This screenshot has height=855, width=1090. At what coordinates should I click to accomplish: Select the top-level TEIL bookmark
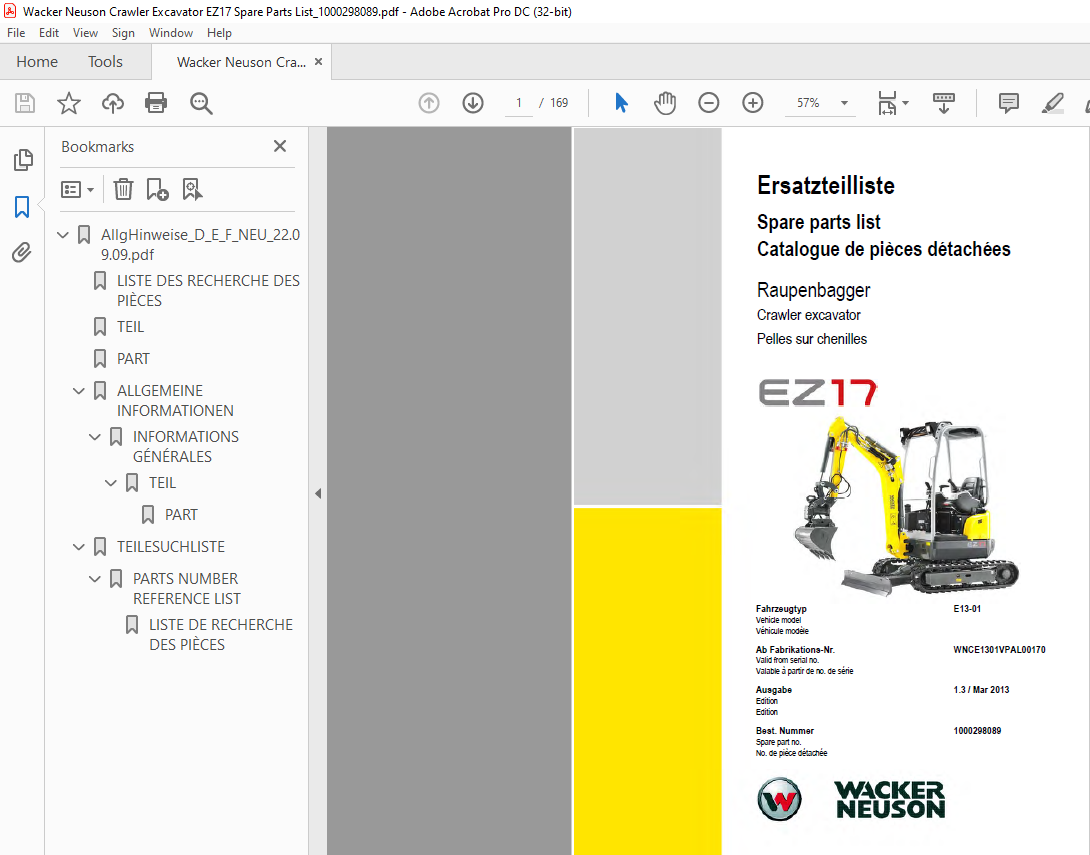(130, 327)
